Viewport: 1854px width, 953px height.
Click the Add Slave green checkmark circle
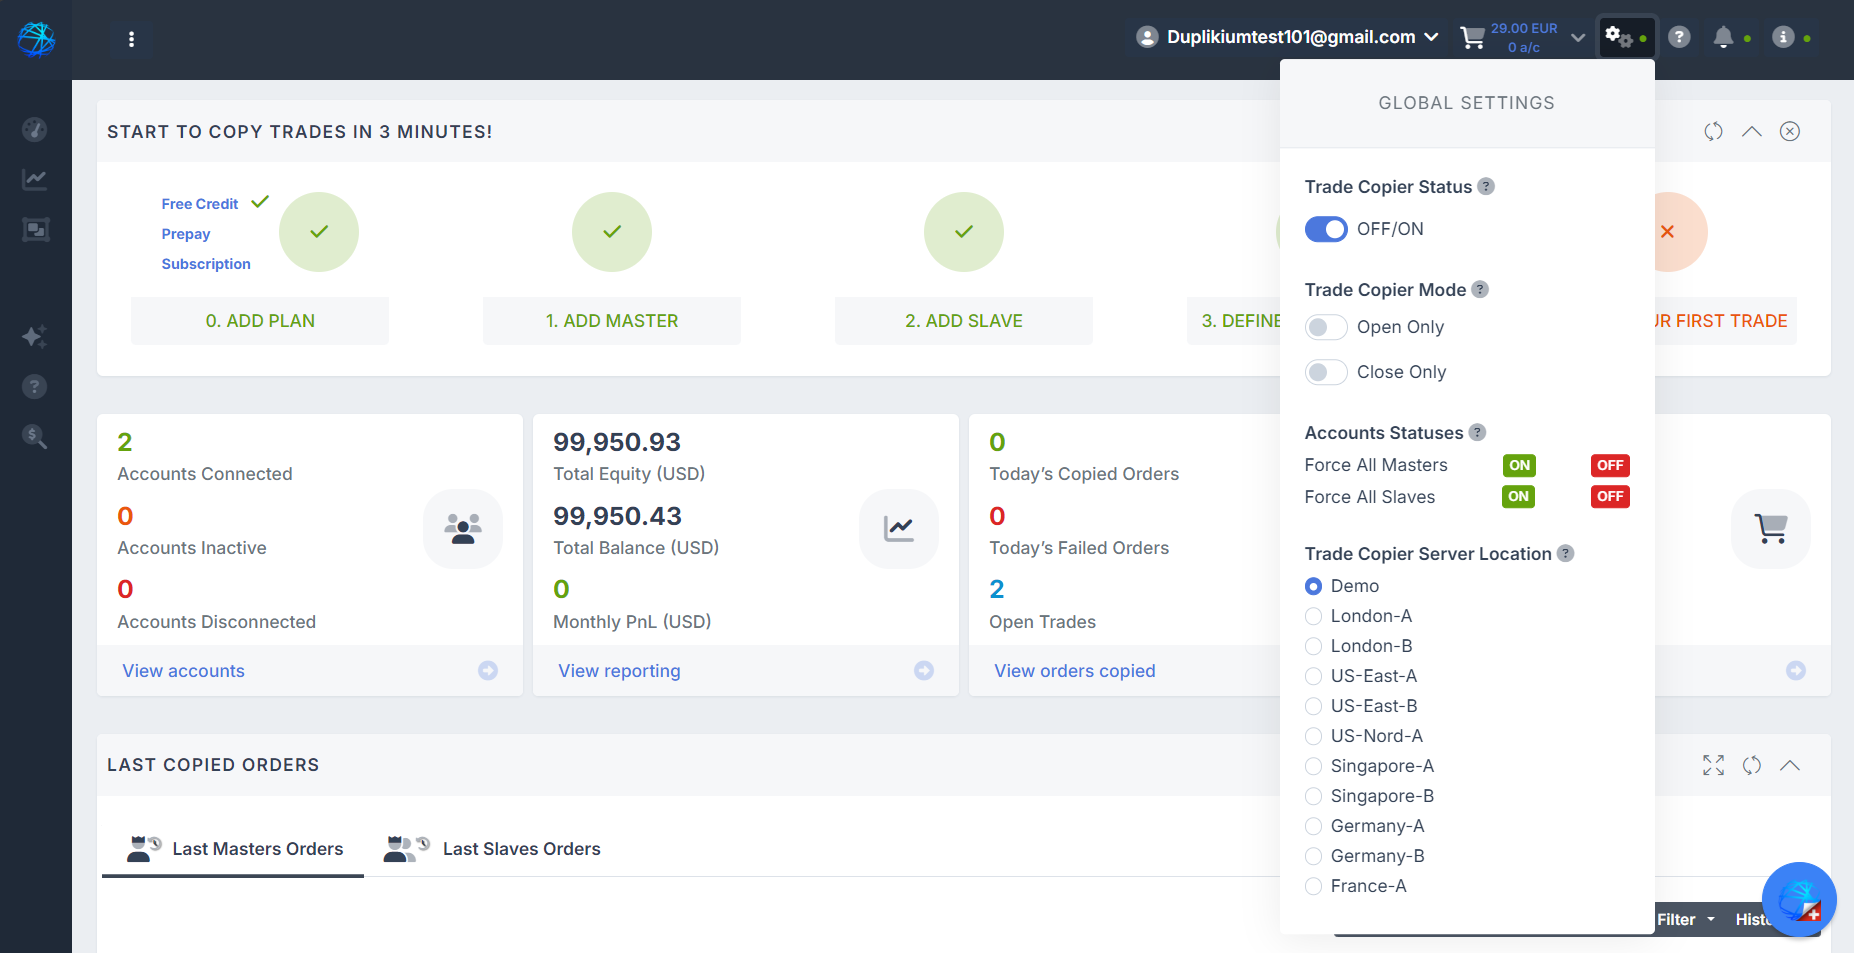pyautogui.click(x=964, y=232)
